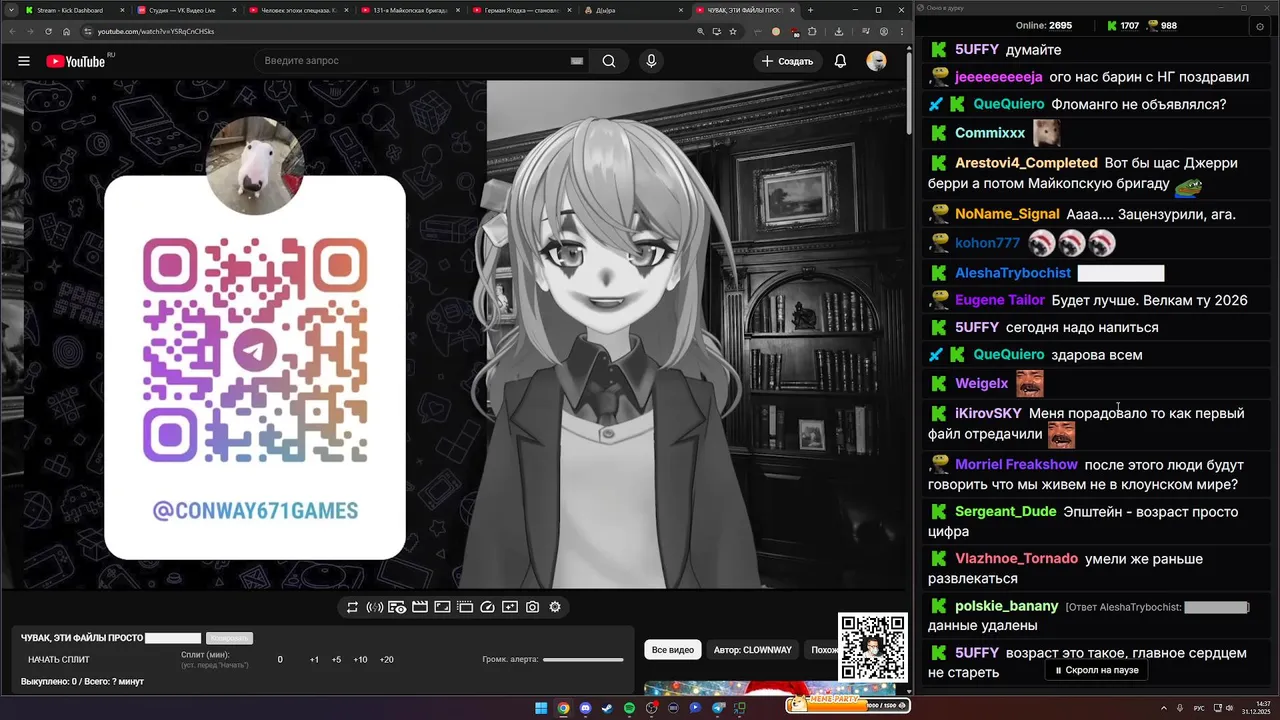
Task: Open the YouTube account avatar menu
Action: 876,61
